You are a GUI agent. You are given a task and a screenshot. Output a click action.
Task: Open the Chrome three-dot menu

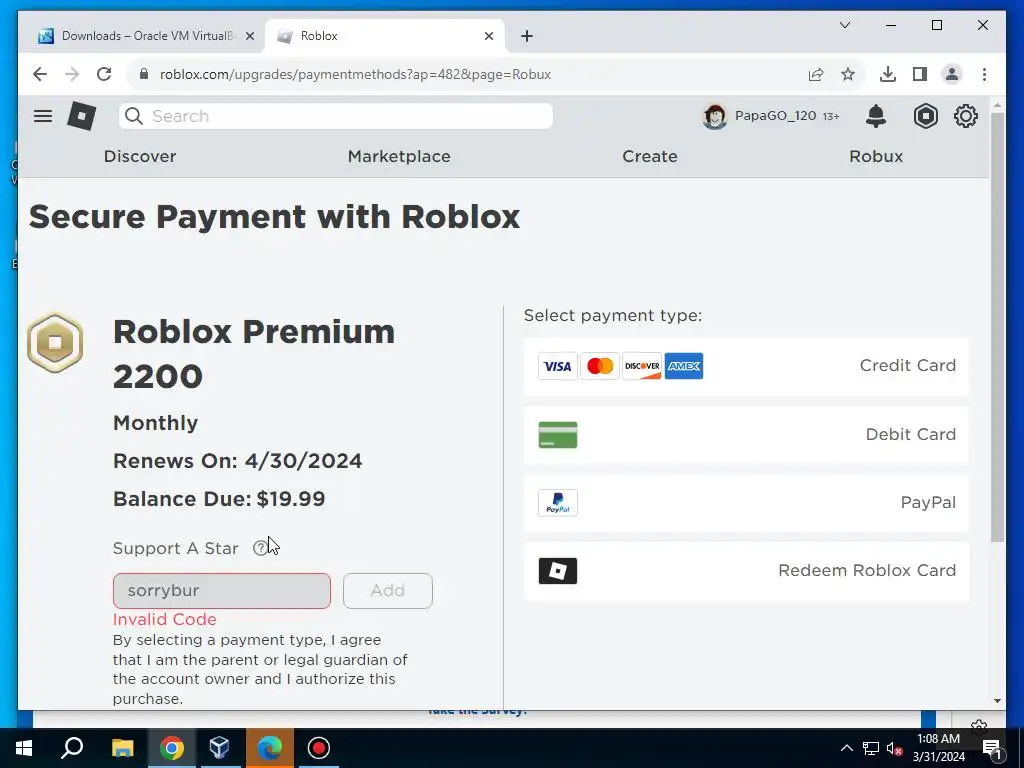[984, 74]
